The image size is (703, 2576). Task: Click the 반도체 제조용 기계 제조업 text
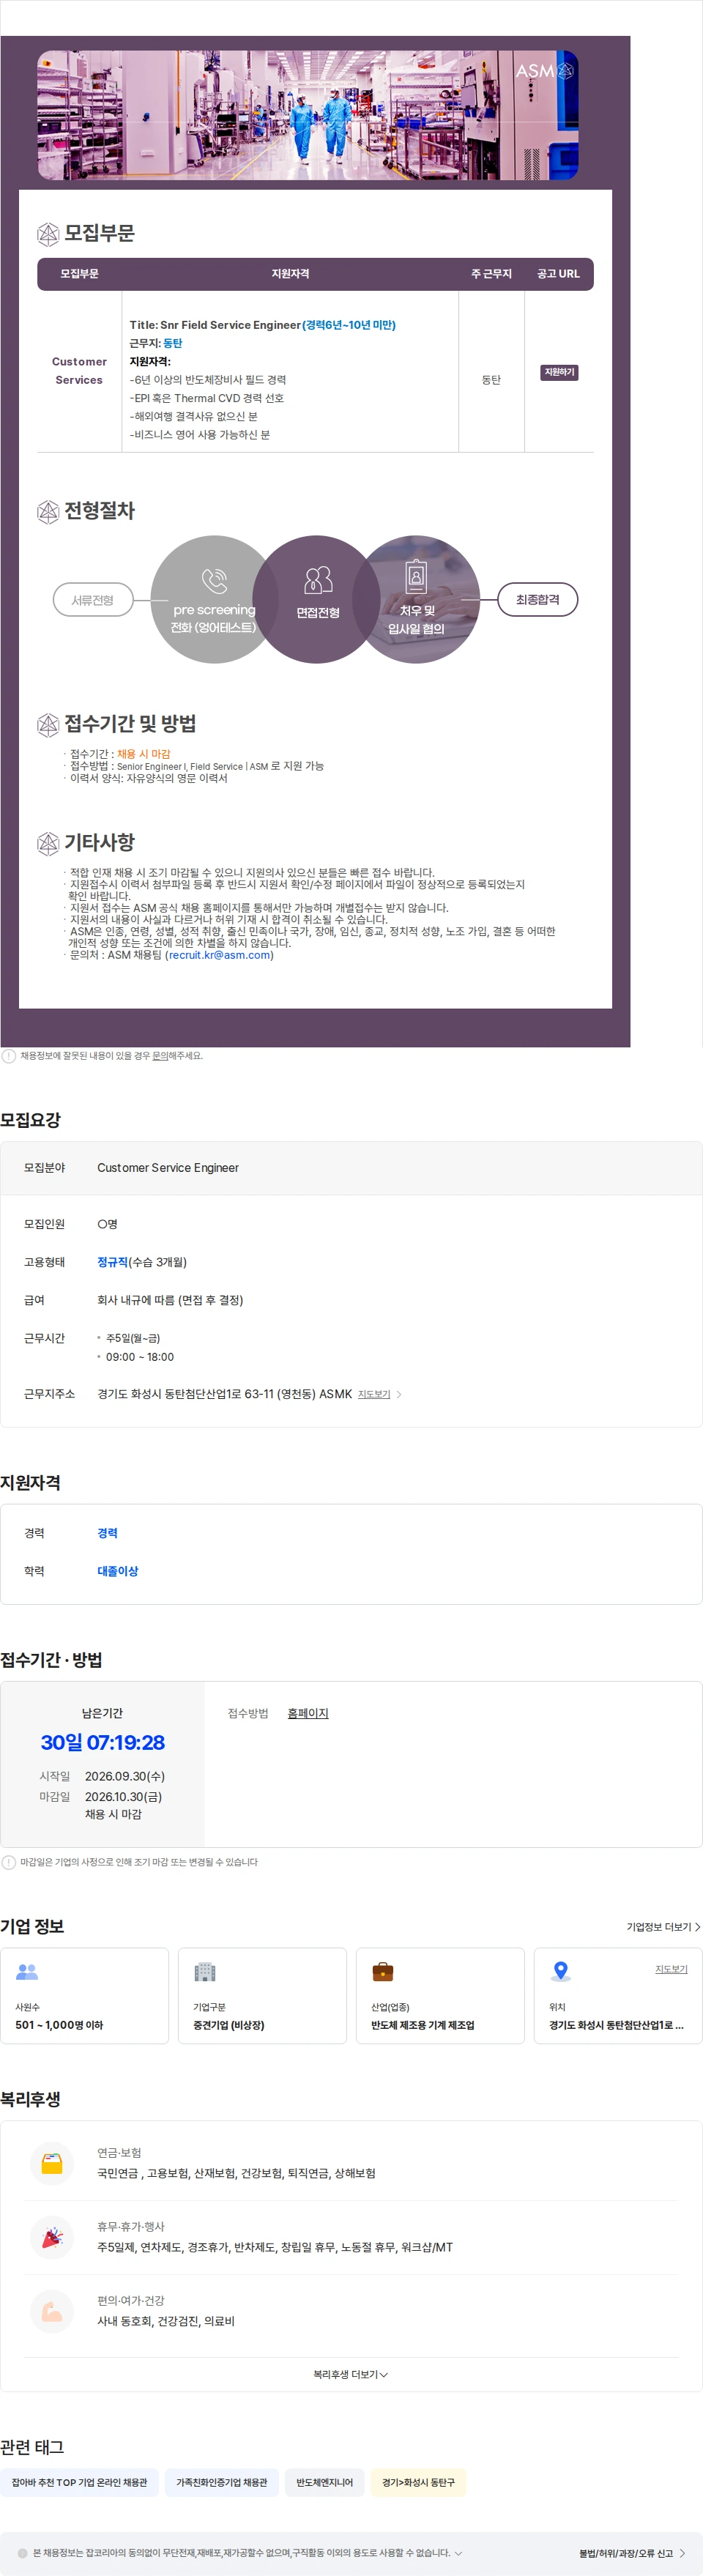(423, 2025)
